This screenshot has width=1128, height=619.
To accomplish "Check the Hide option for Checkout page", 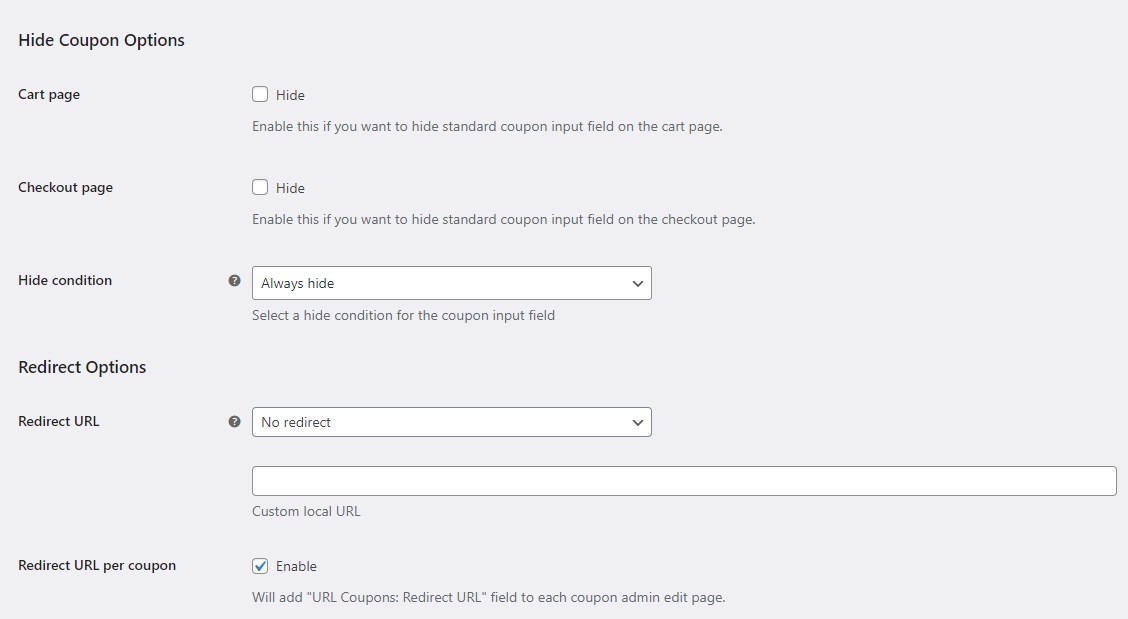I will coord(260,187).
